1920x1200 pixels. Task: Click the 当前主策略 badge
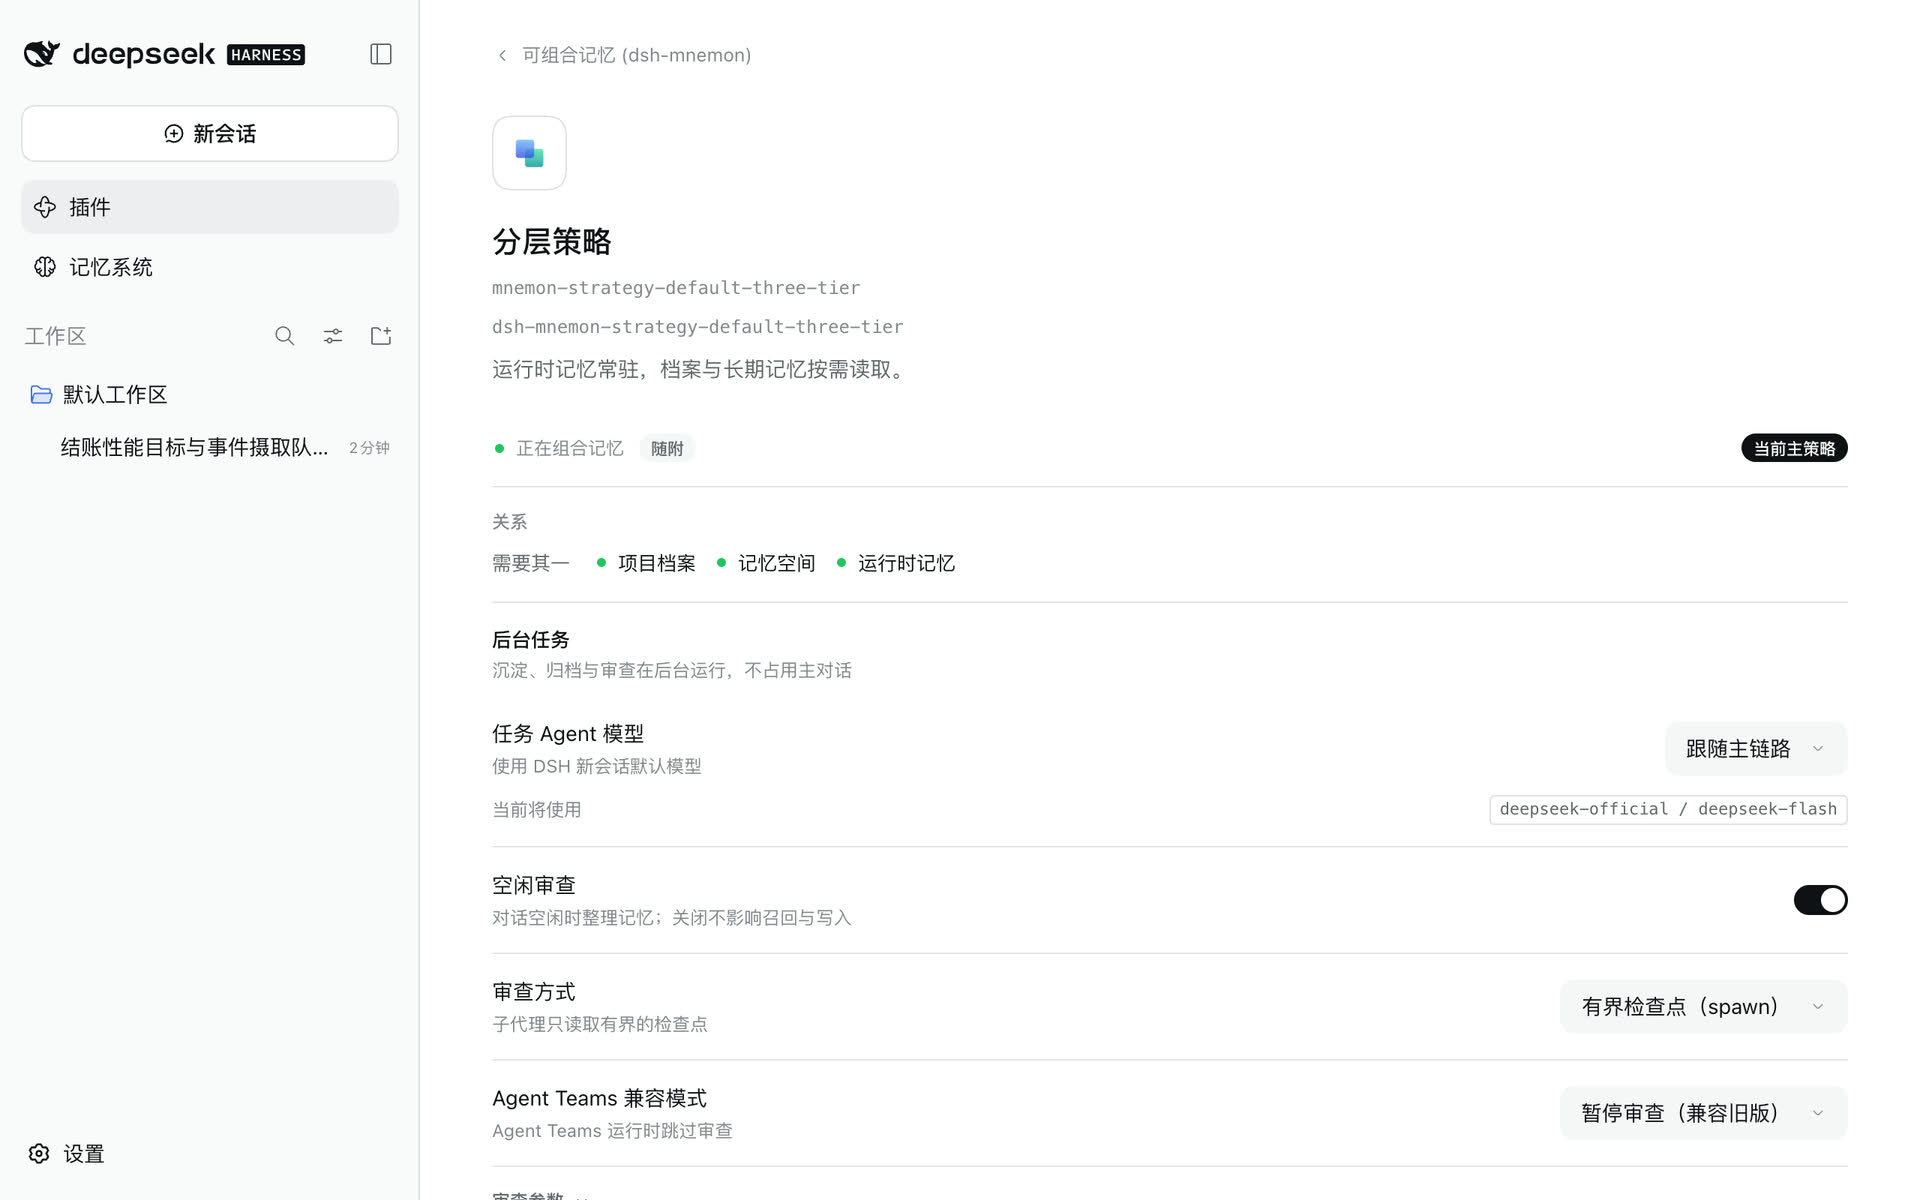1794,448
